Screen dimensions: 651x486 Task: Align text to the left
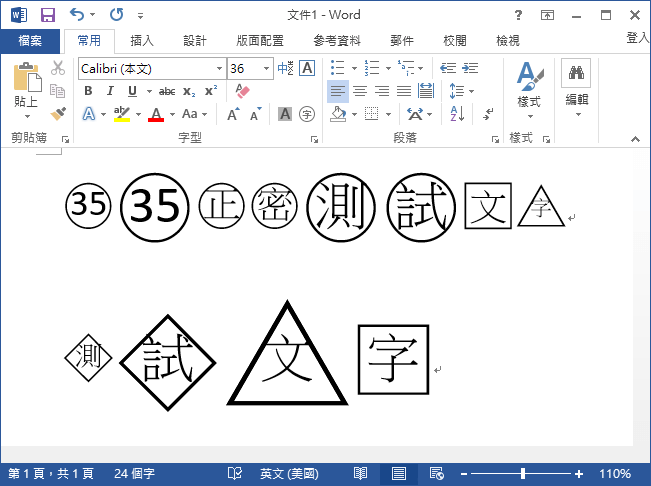click(338, 91)
